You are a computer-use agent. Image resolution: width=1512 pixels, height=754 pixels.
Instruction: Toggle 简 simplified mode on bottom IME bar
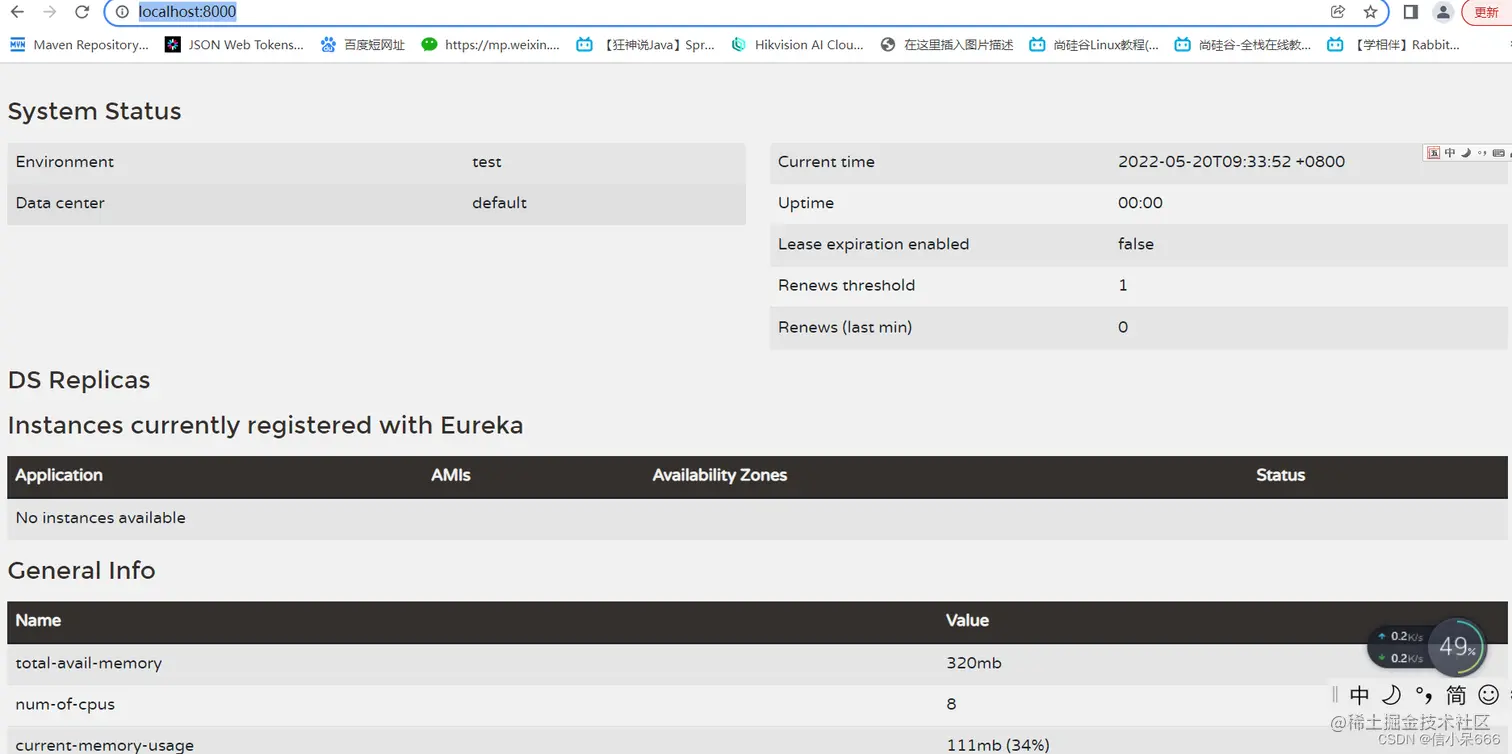pyautogui.click(x=1456, y=695)
